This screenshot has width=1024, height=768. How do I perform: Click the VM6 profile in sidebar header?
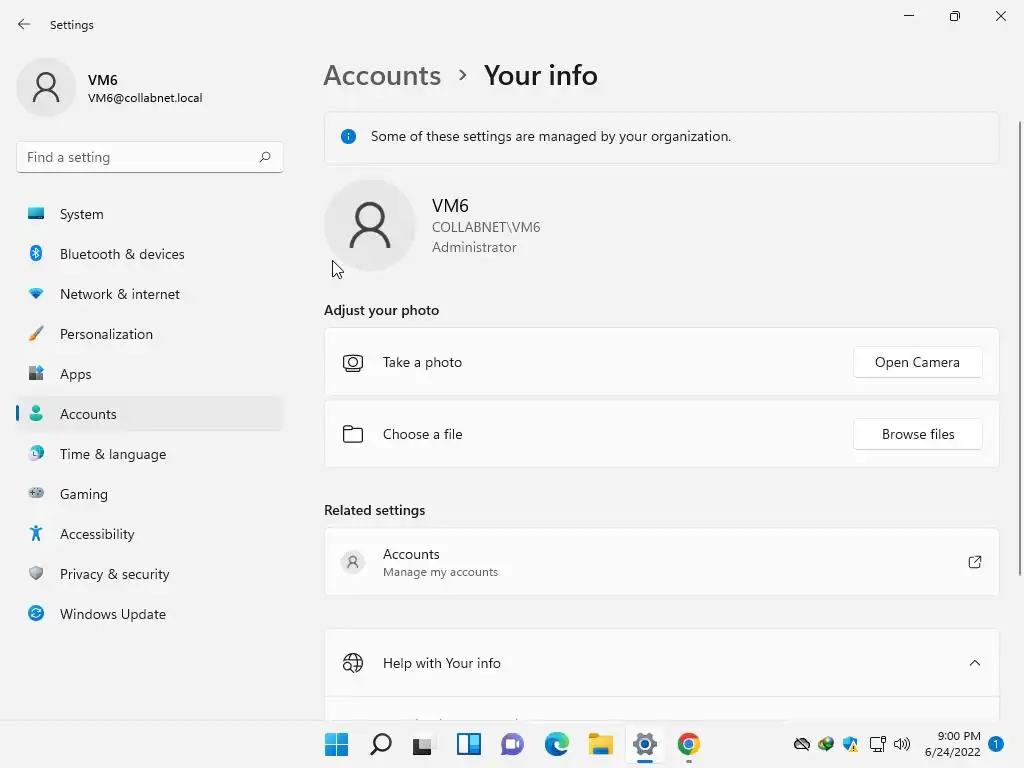coord(110,88)
